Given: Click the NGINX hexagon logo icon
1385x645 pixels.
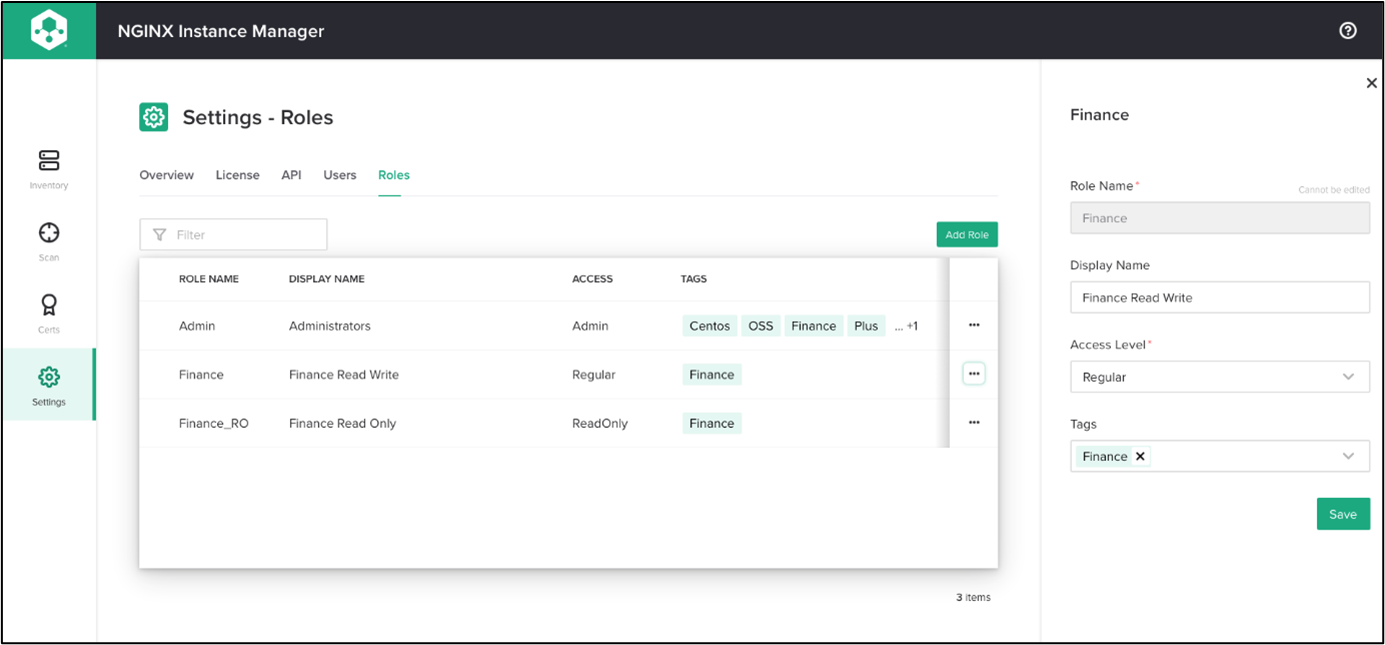Looking at the screenshot, I should 49,31.
